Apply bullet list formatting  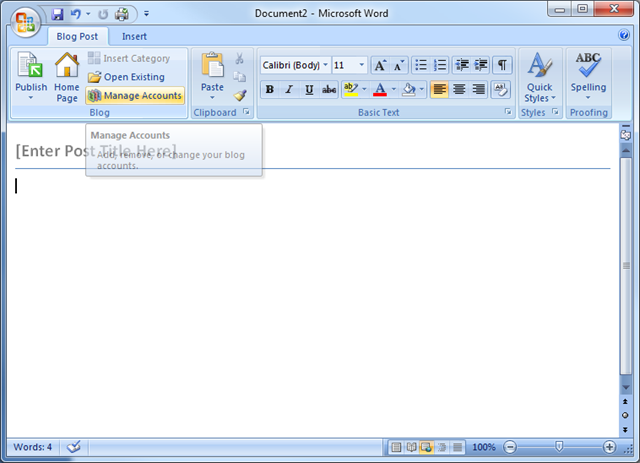point(421,65)
